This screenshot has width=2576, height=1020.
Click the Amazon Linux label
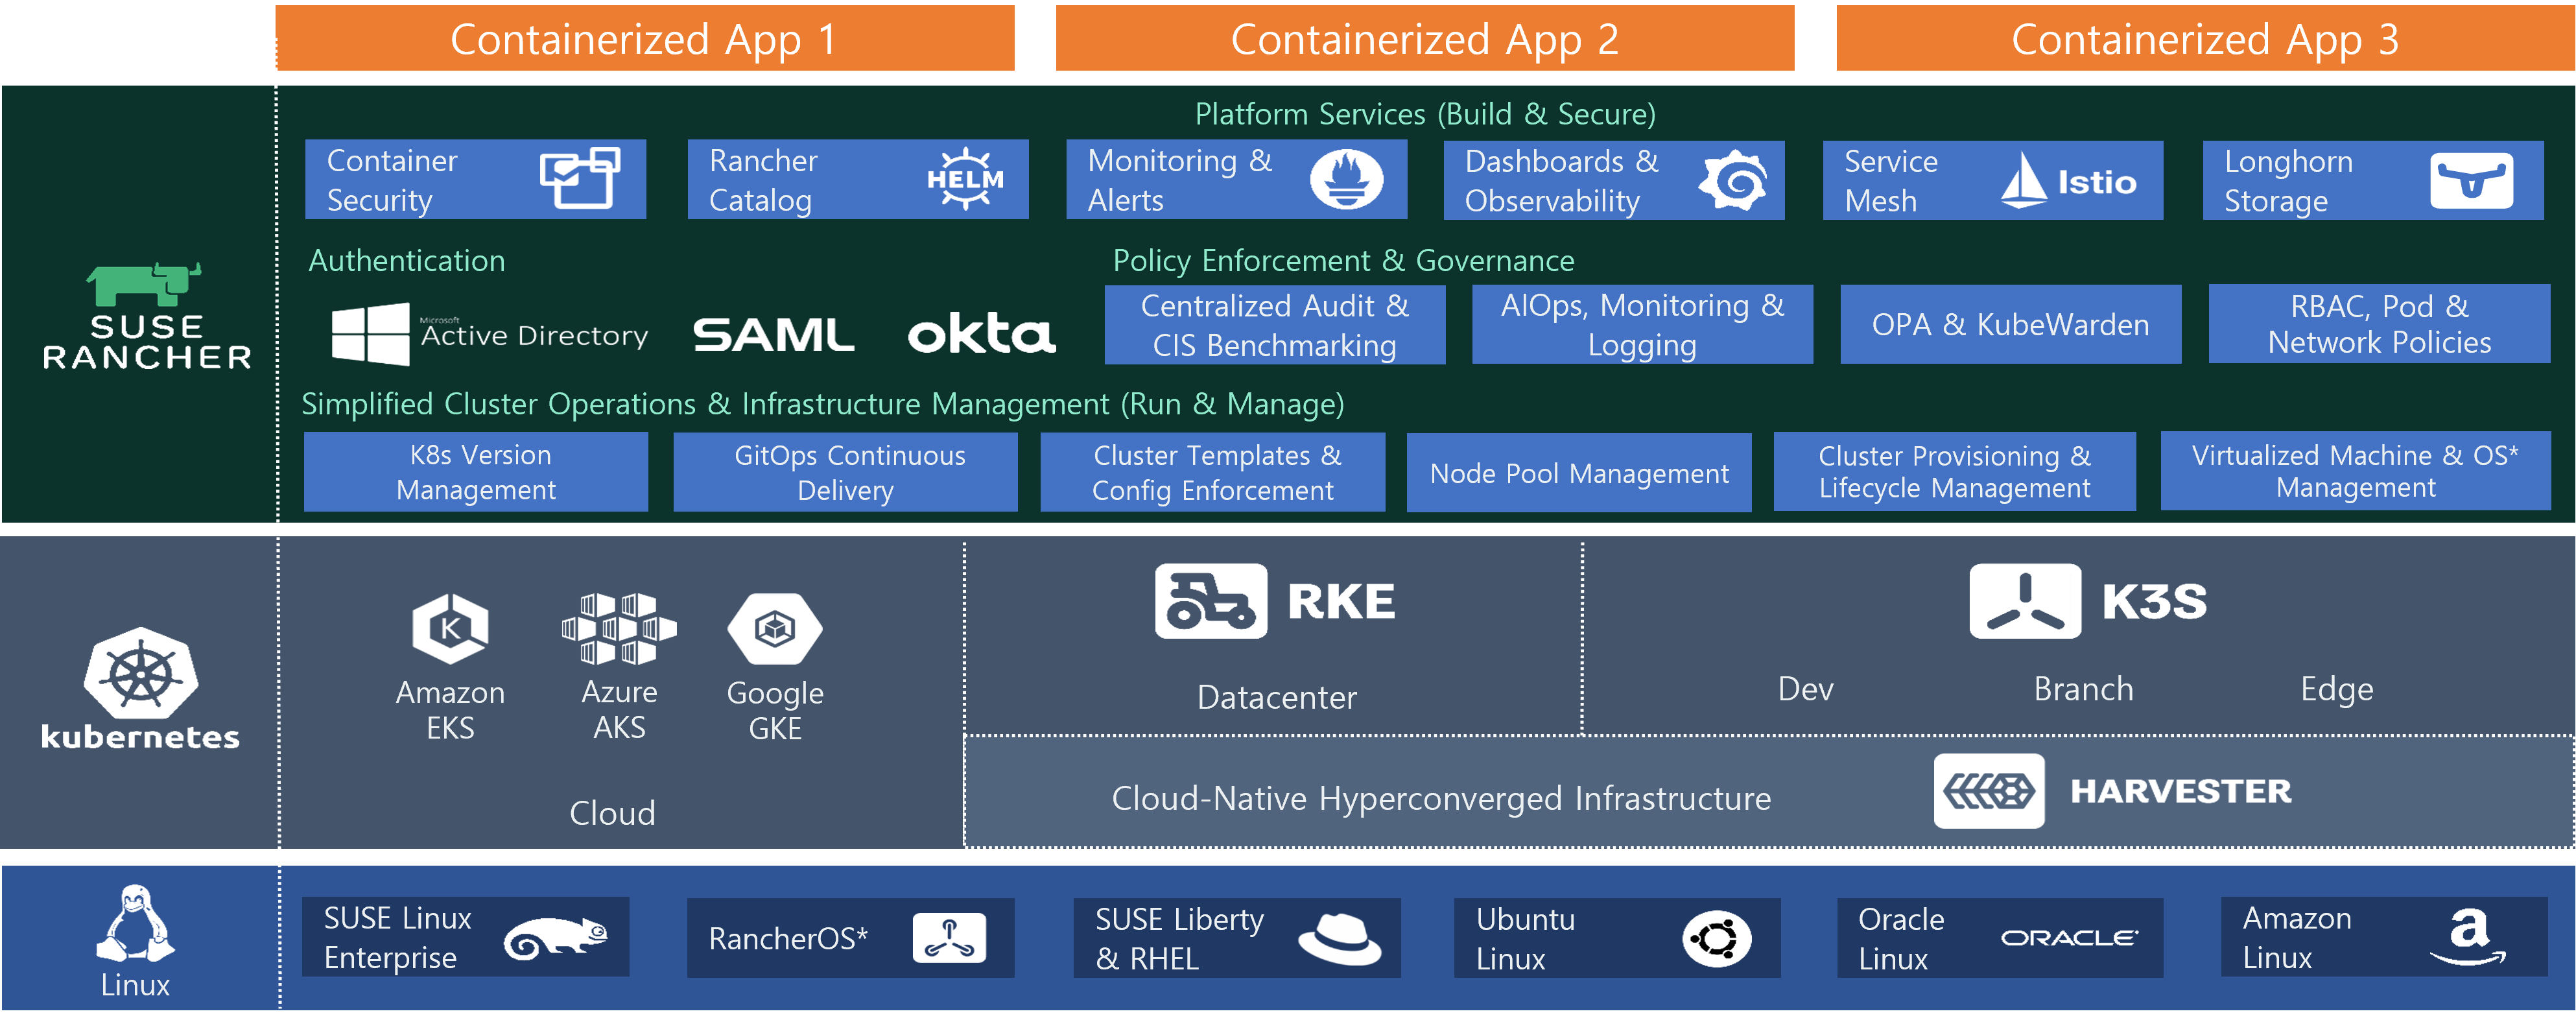[2297, 938]
